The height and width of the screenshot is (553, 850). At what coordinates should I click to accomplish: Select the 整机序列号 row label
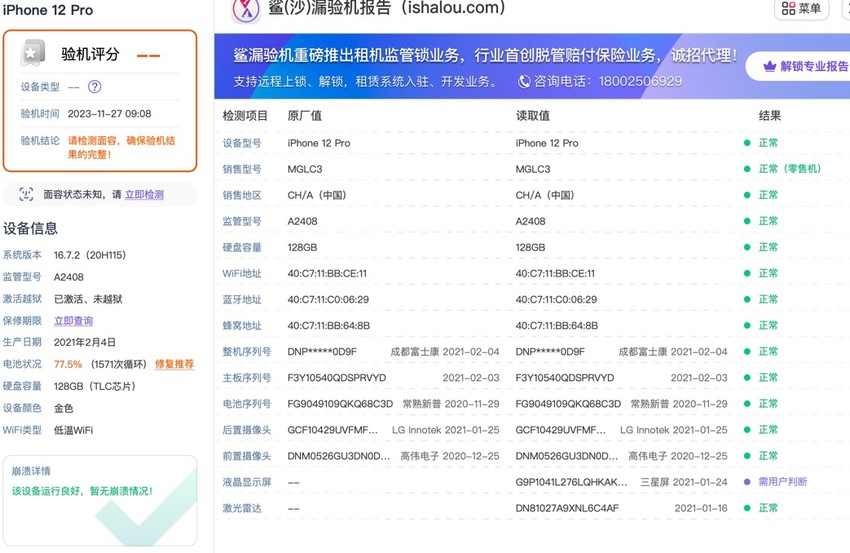click(x=247, y=351)
